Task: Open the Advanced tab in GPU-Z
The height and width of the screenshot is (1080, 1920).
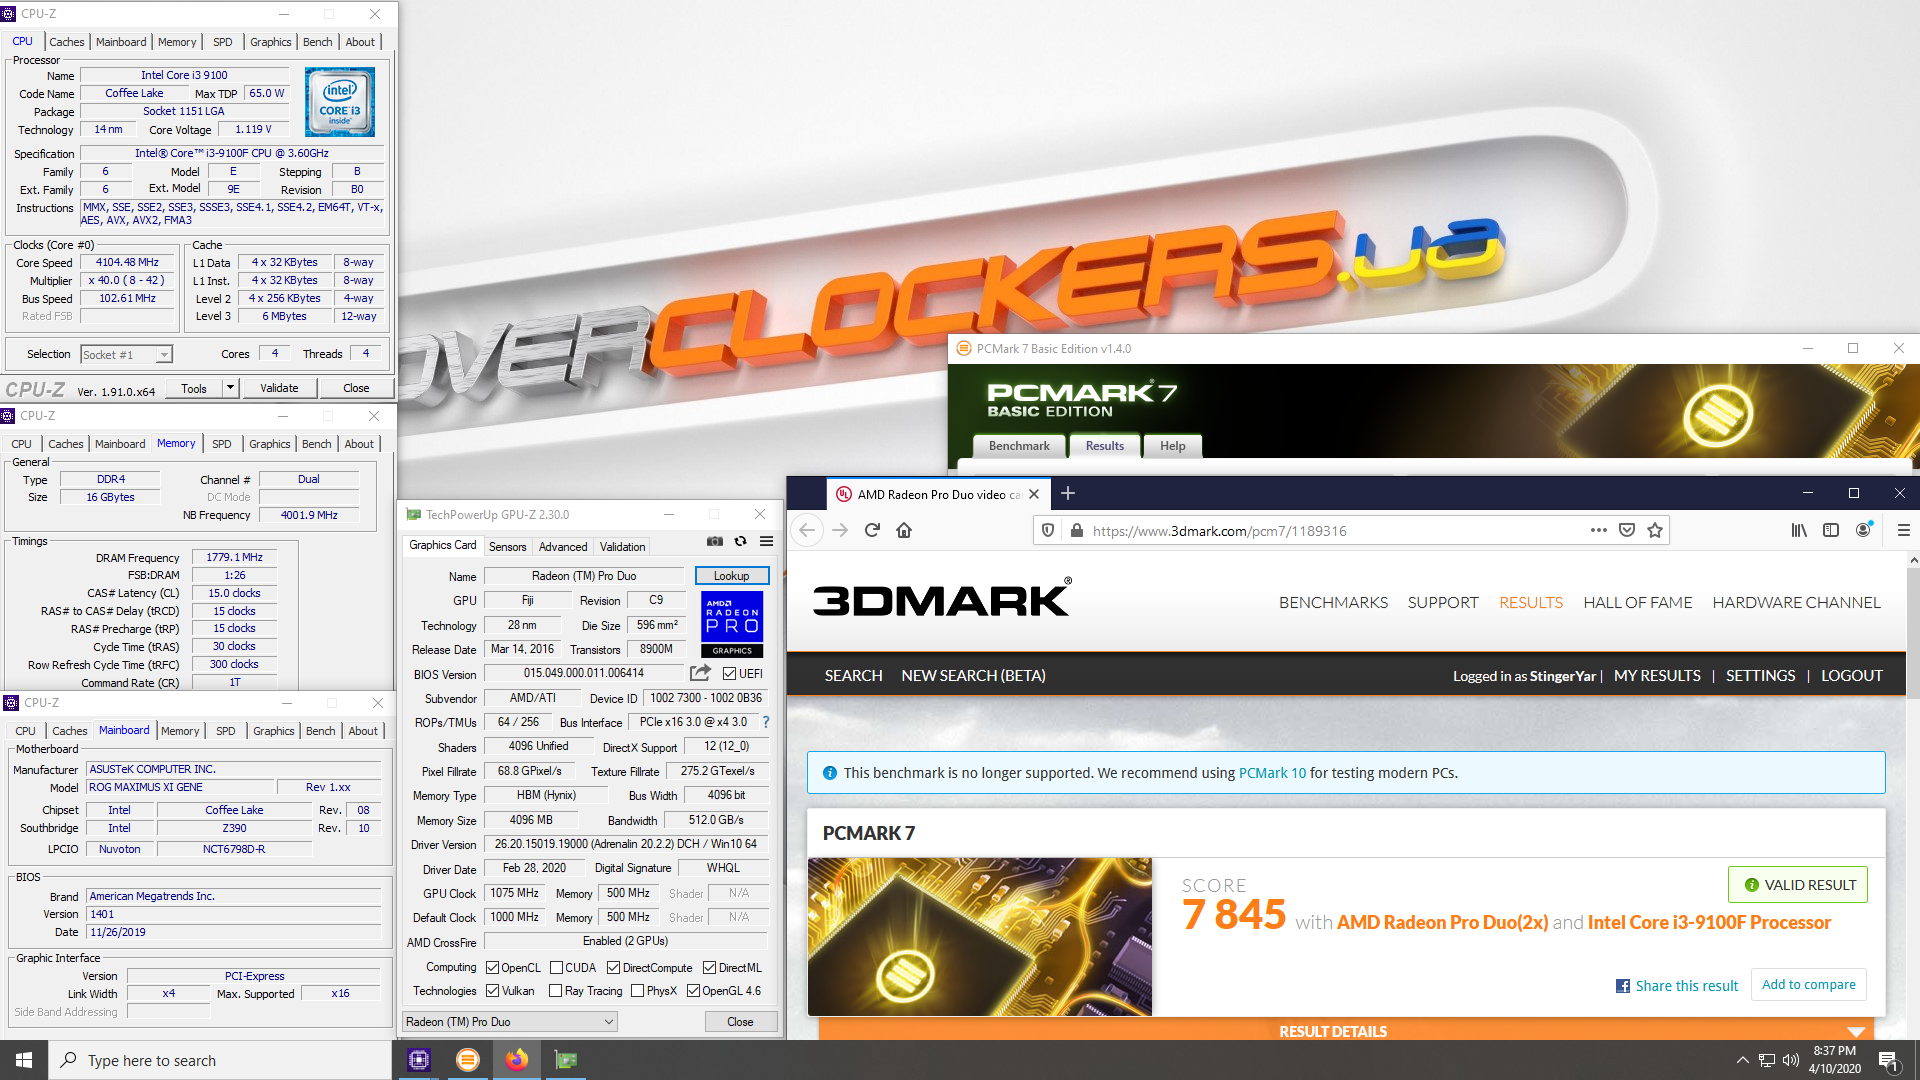Action: click(563, 546)
